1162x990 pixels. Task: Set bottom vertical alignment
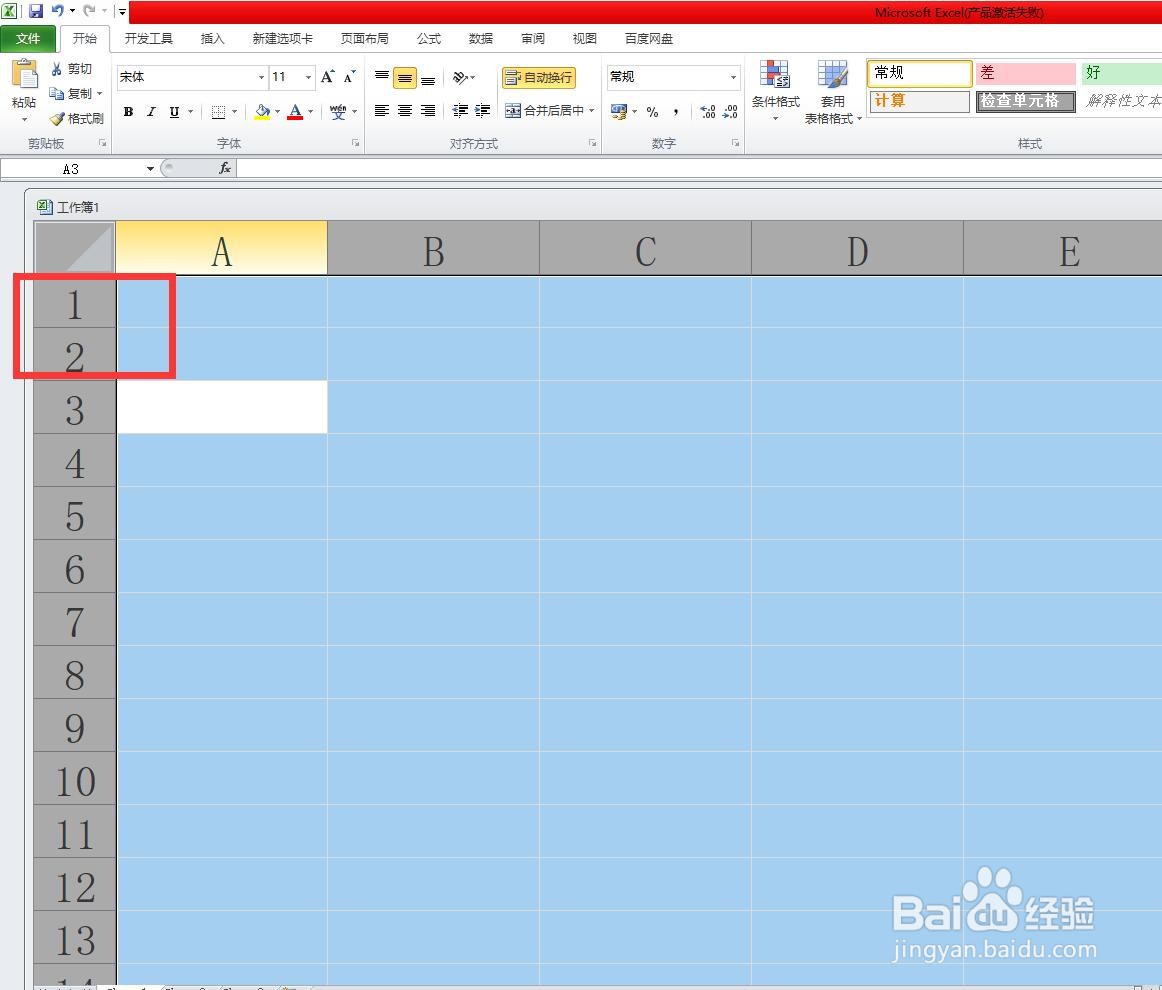click(x=428, y=79)
